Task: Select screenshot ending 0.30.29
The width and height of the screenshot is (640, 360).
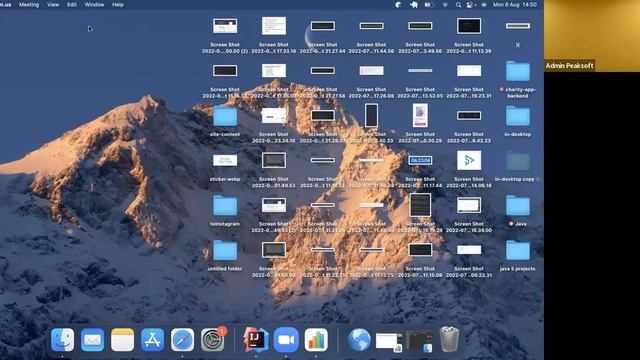Action: click(x=420, y=115)
